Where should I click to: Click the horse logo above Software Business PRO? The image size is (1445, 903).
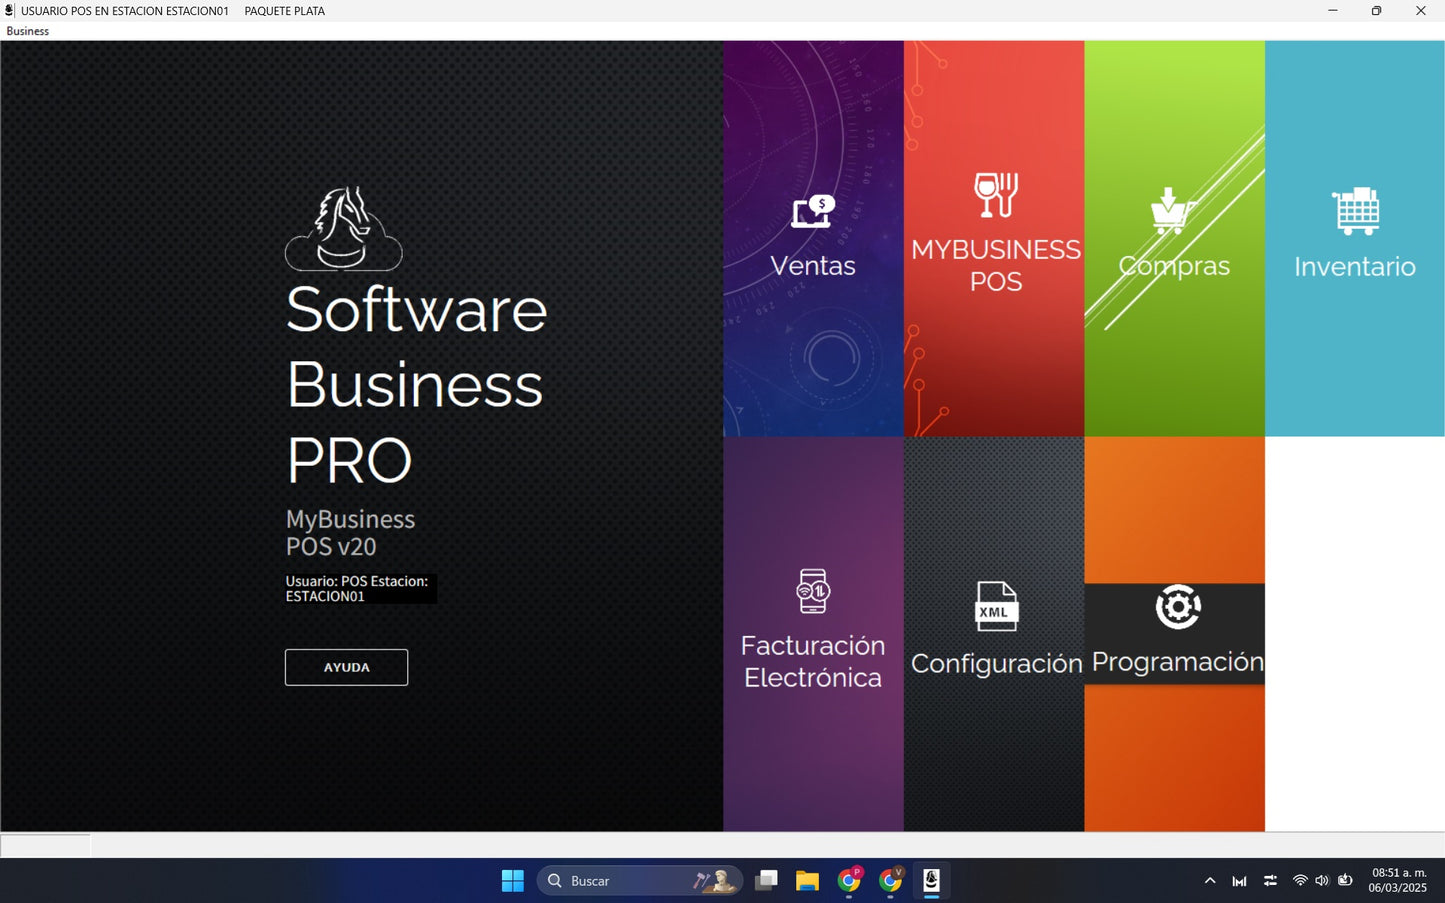344,229
